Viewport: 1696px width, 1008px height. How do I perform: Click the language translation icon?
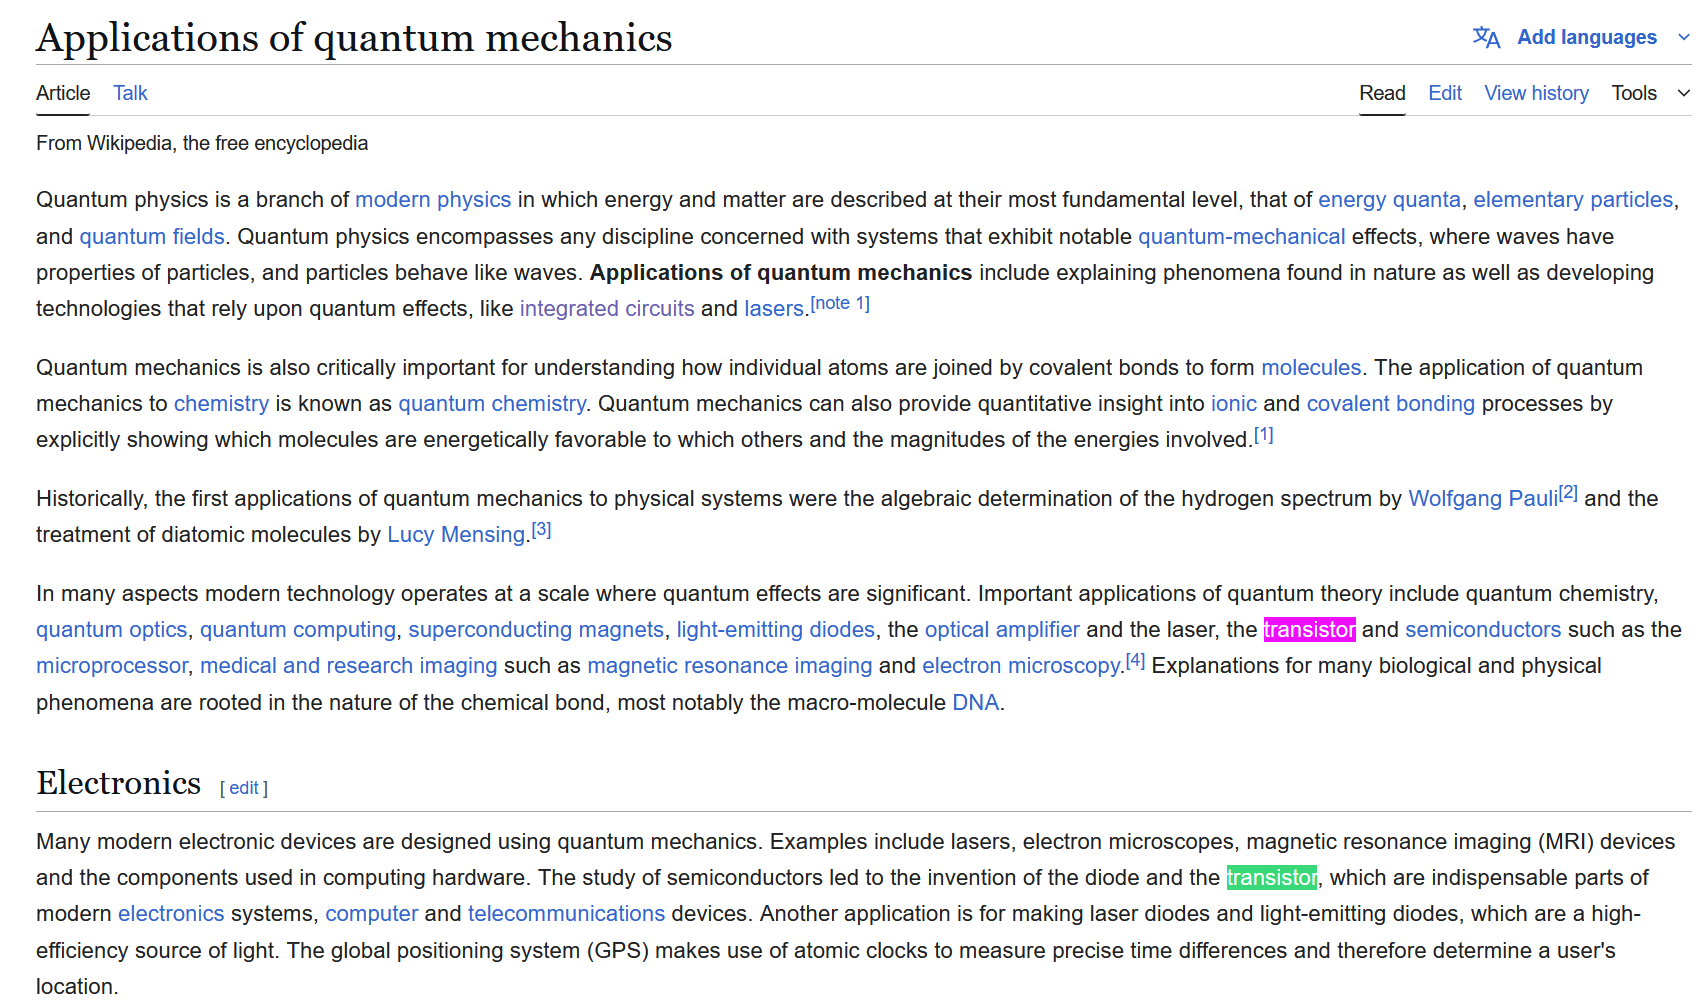tap(1486, 37)
